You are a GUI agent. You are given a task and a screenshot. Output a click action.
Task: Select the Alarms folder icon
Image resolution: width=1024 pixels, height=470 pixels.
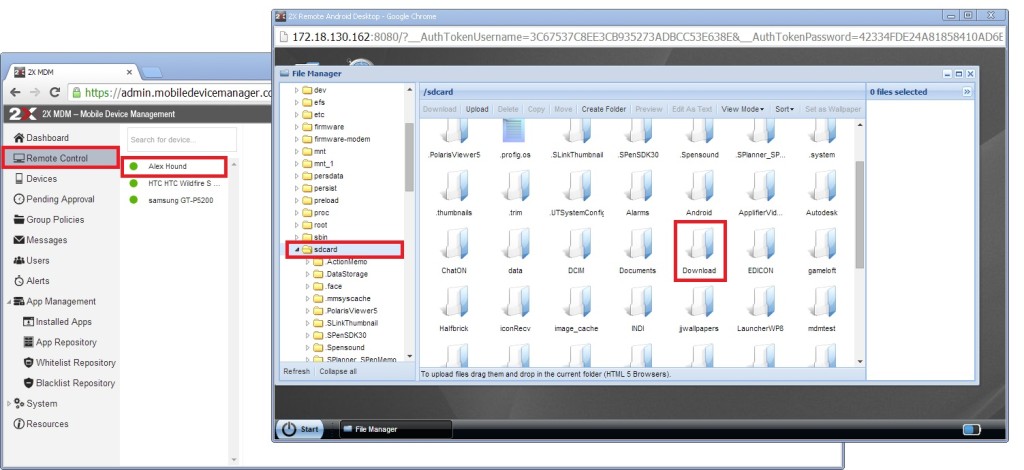[x=637, y=194]
